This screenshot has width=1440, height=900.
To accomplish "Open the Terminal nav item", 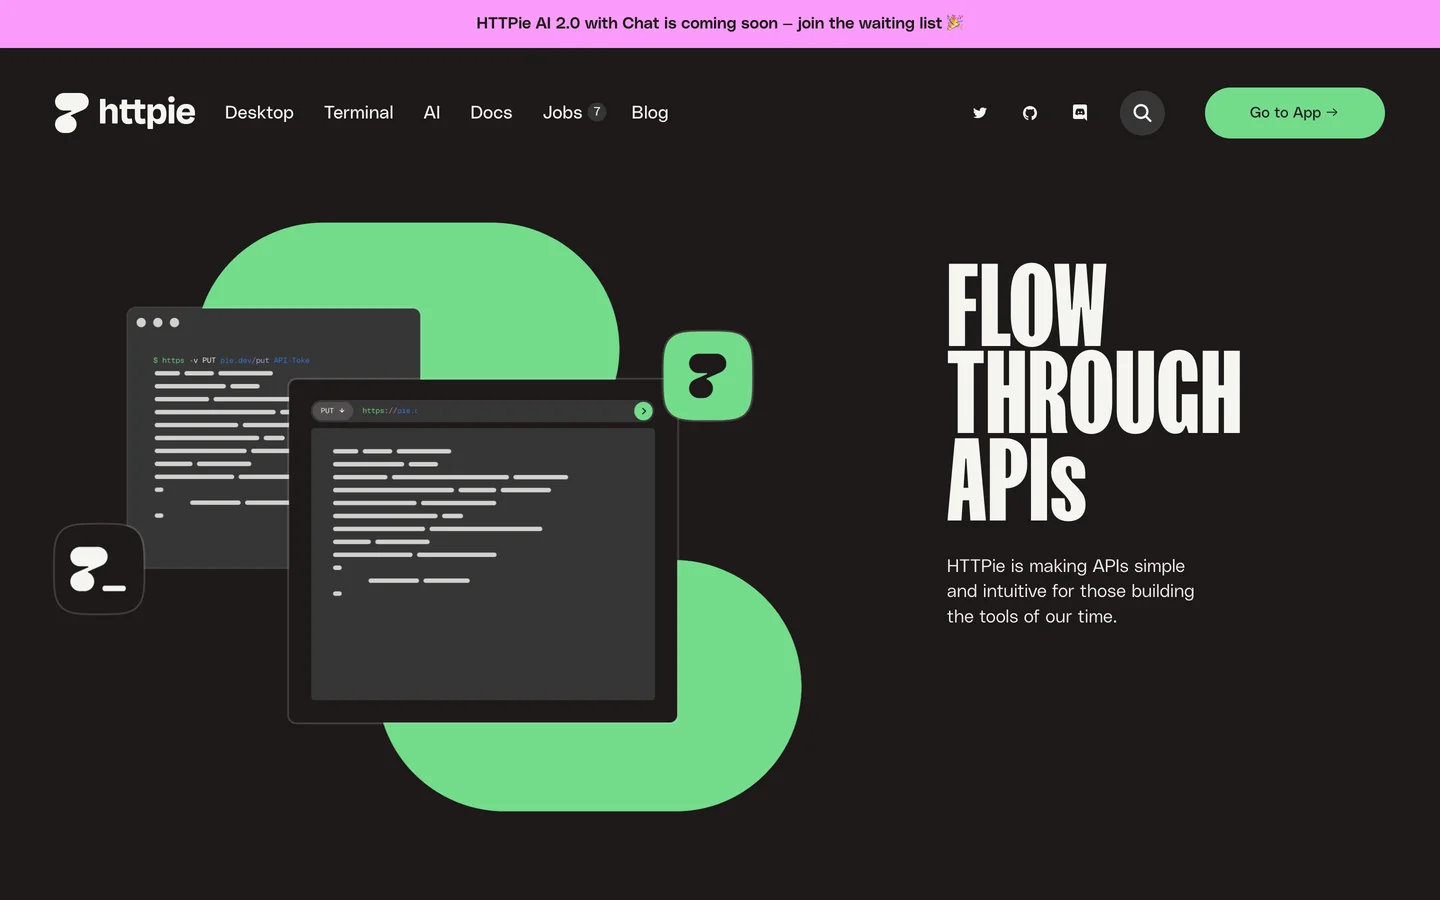I will tap(358, 113).
